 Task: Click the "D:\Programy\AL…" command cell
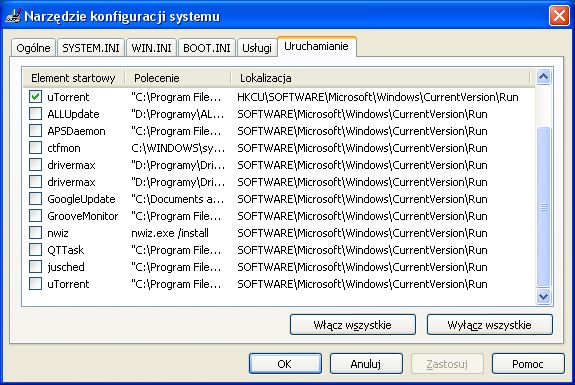click(177, 114)
